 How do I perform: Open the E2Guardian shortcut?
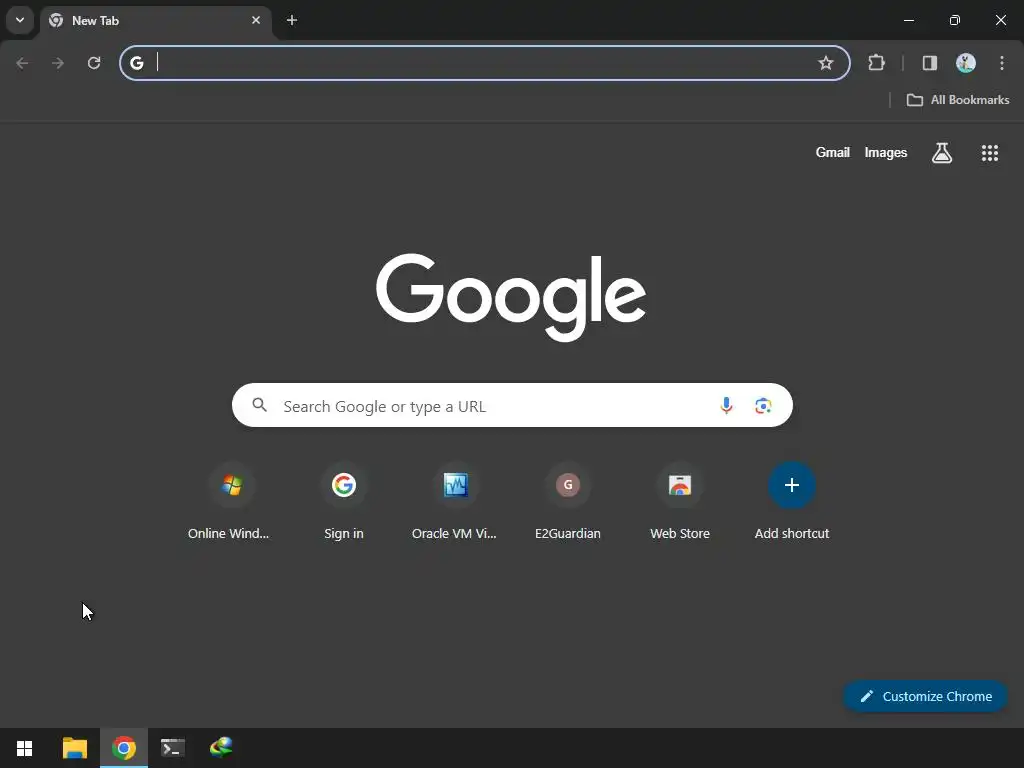pyautogui.click(x=568, y=502)
